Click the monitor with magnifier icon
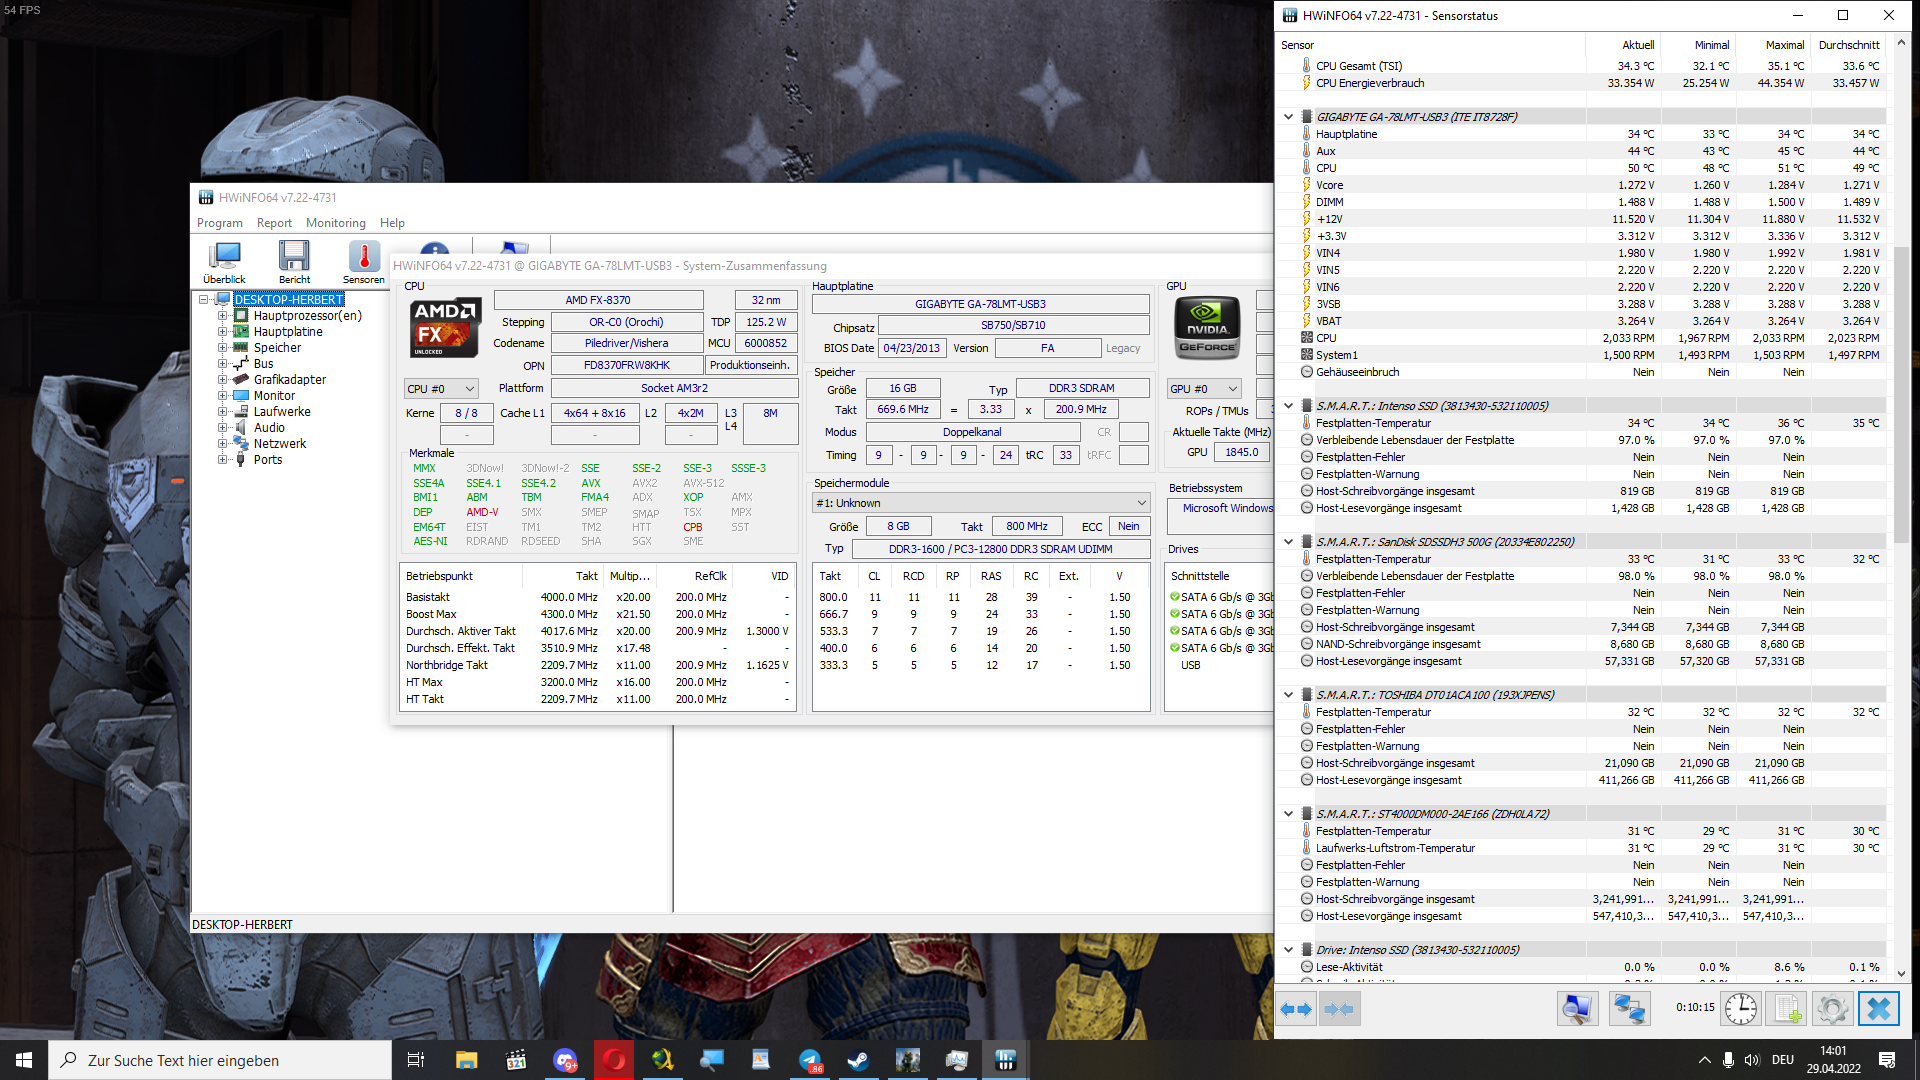 (x=1577, y=1009)
